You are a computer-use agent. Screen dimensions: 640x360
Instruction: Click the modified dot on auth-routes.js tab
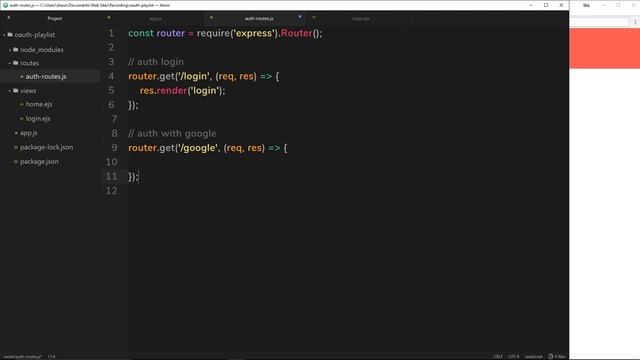point(300,17)
